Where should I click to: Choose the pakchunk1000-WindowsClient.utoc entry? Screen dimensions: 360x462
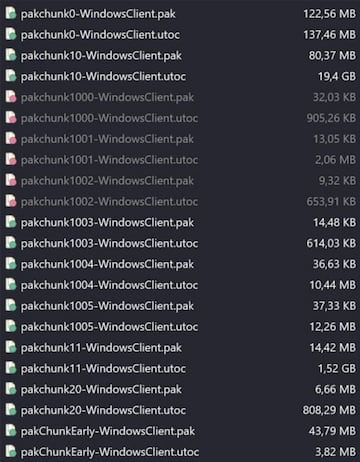[x=109, y=118]
